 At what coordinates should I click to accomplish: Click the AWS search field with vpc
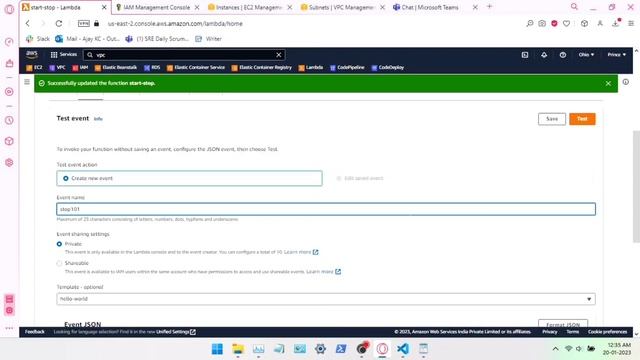[184, 55]
